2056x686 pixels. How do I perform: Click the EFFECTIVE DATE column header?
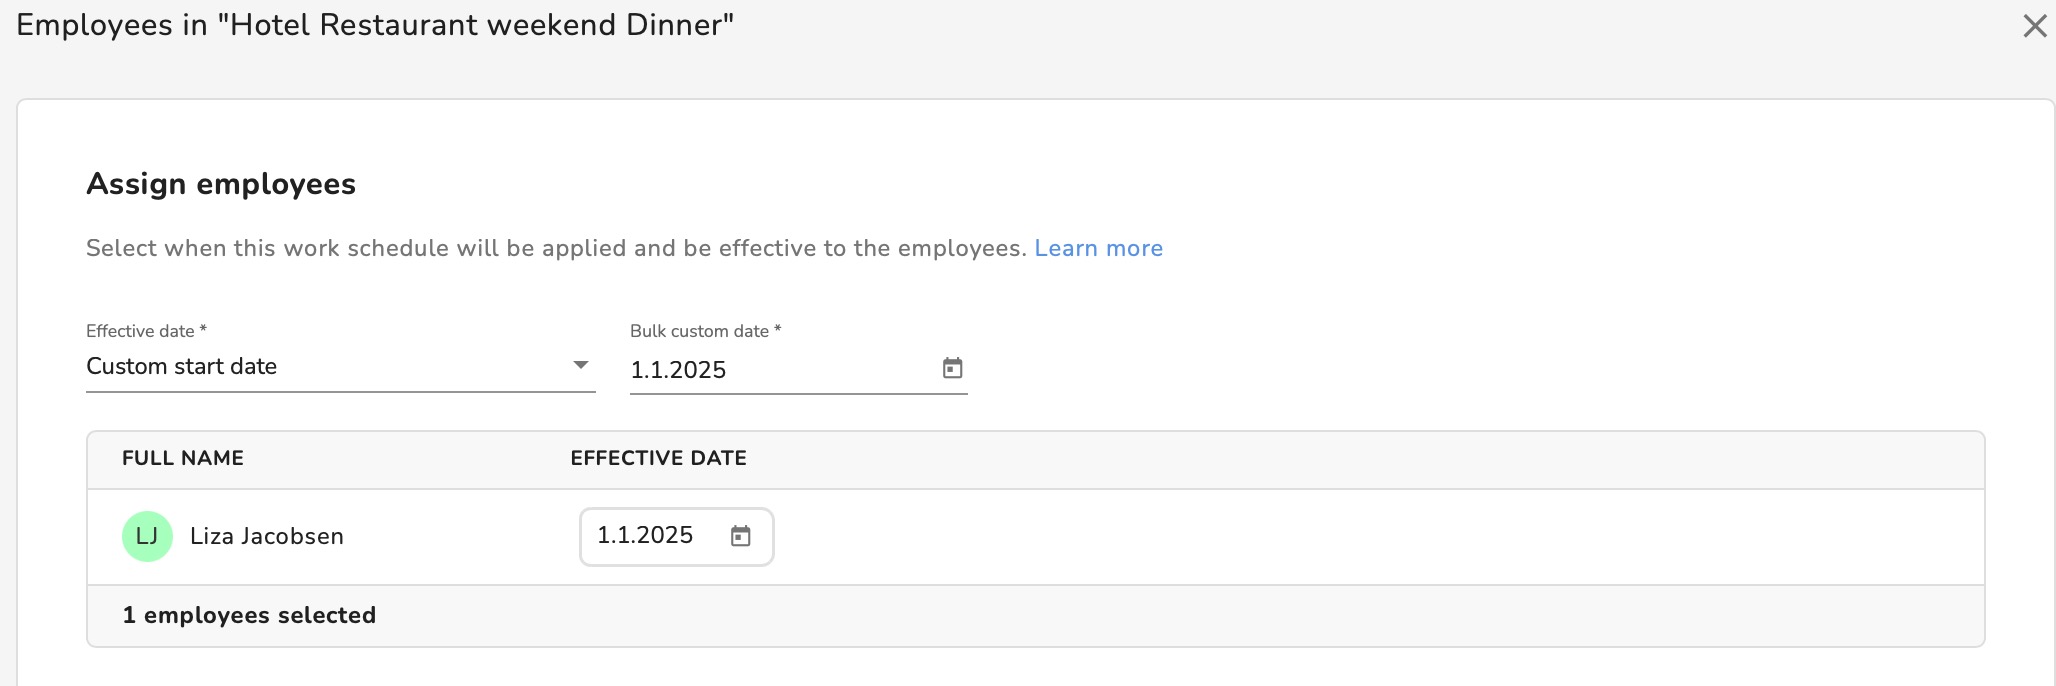click(658, 458)
